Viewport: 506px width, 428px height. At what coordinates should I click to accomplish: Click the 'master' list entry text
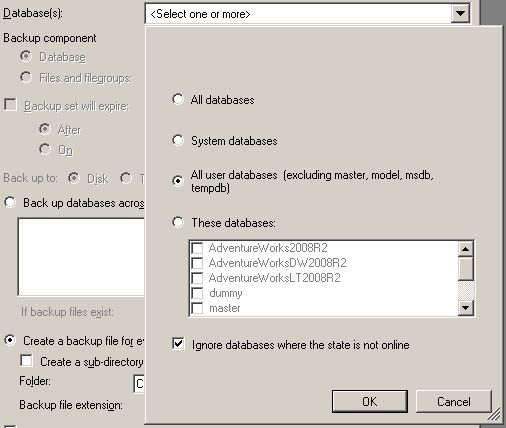click(225, 308)
